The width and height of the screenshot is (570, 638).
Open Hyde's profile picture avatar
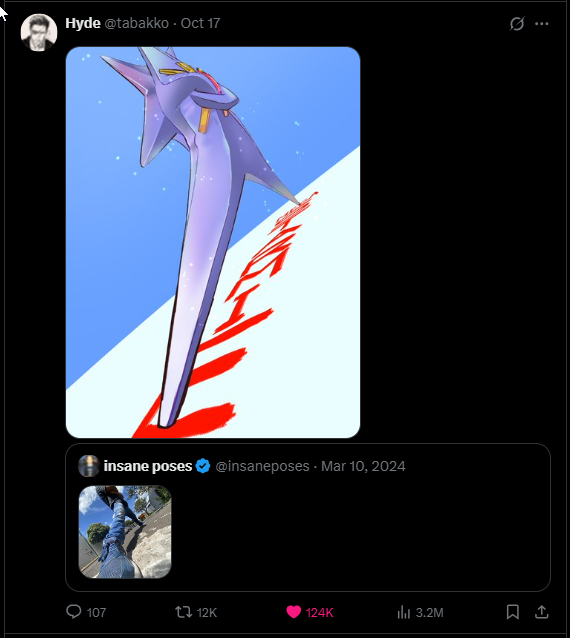point(39,33)
